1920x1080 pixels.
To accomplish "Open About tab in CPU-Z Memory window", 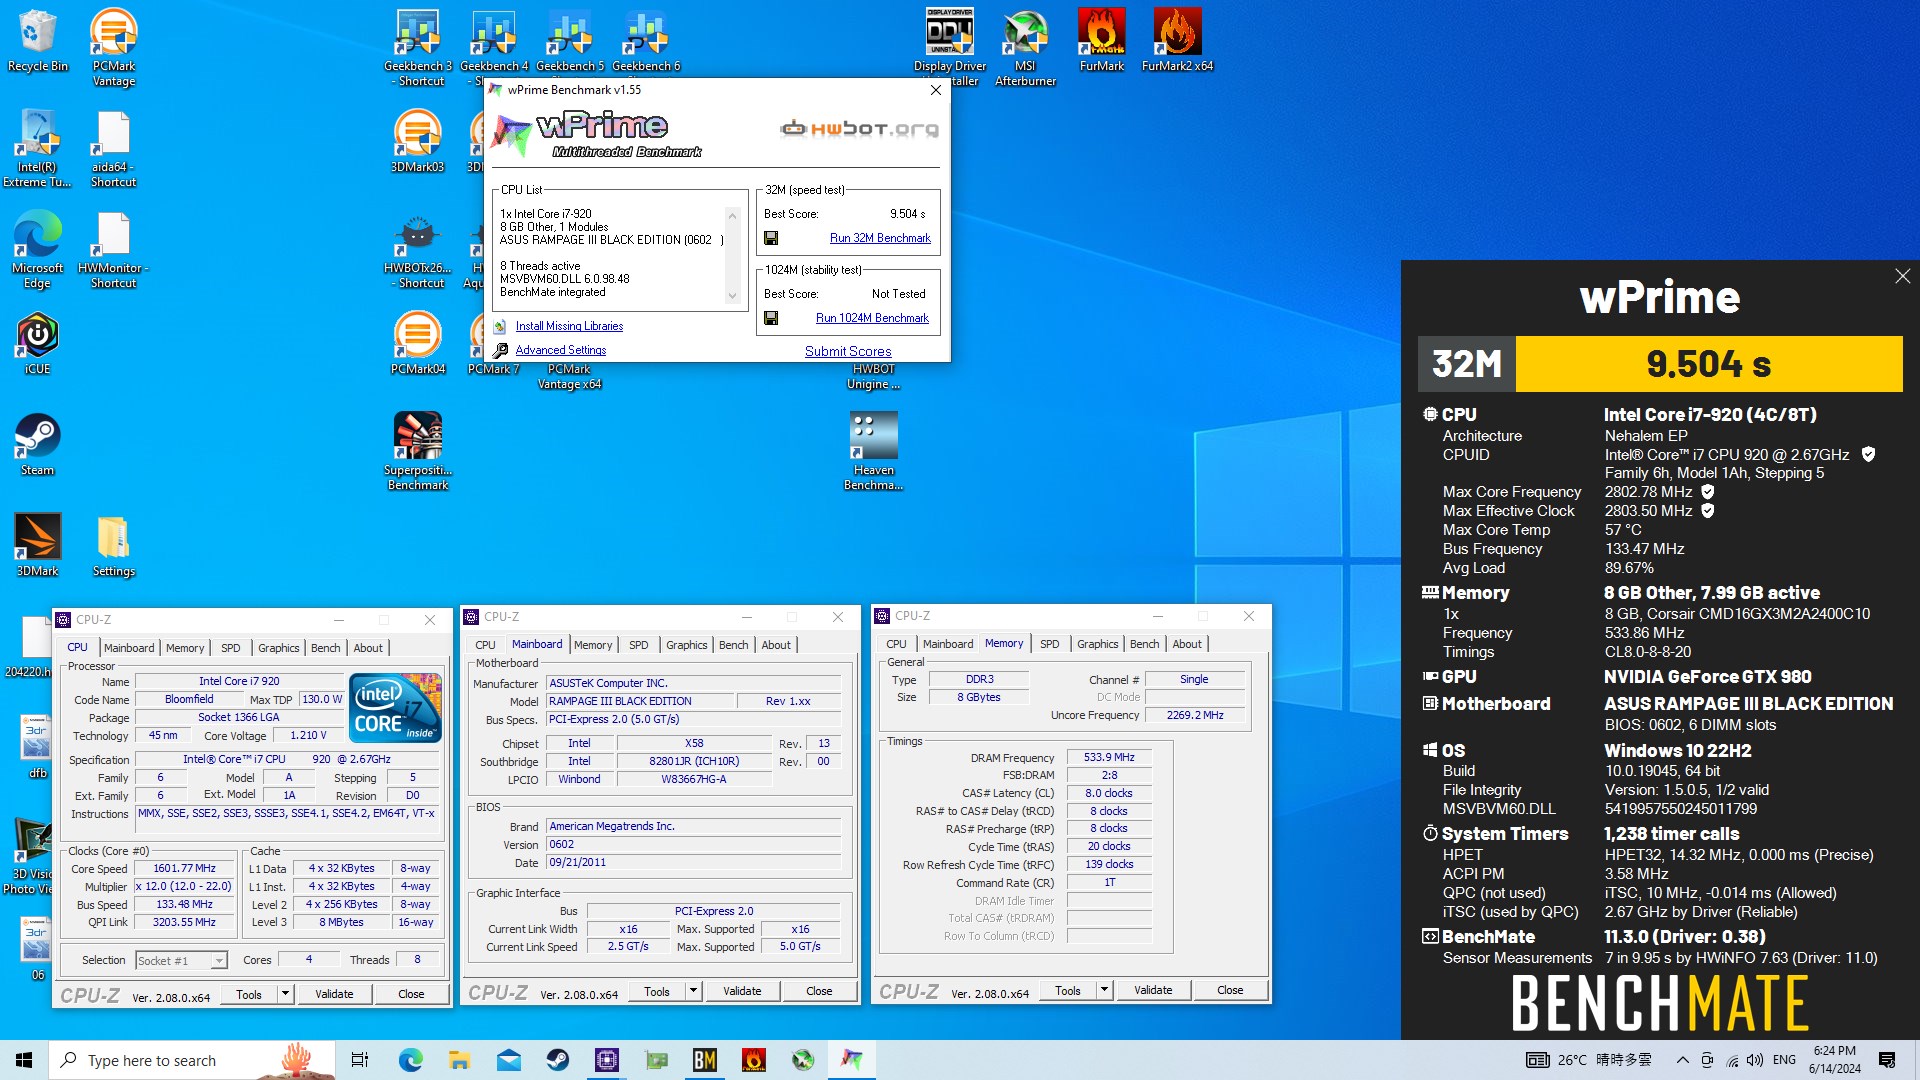I will click(x=1187, y=644).
